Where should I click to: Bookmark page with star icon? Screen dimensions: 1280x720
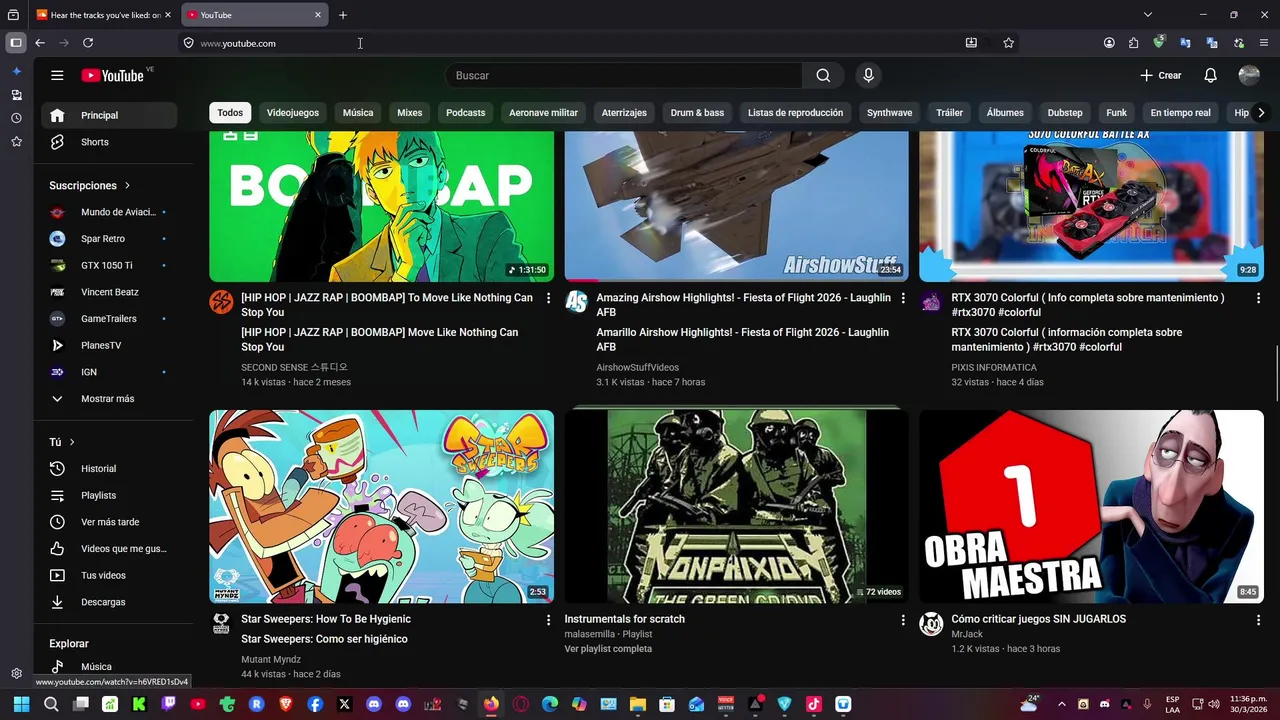click(1008, 43)
